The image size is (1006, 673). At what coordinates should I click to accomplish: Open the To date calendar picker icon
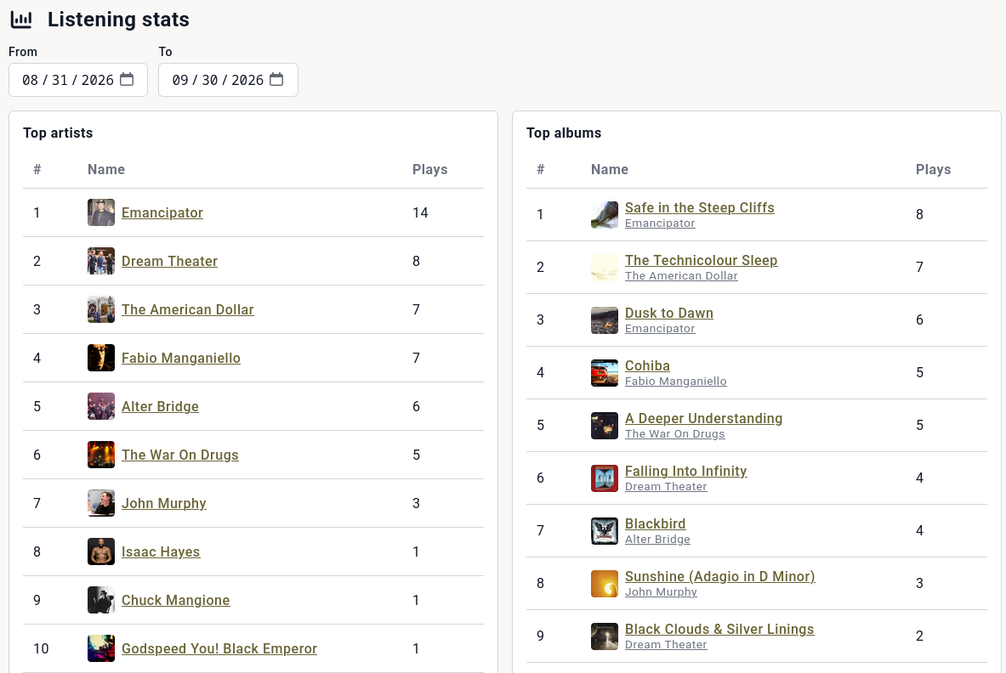[277, 80]
